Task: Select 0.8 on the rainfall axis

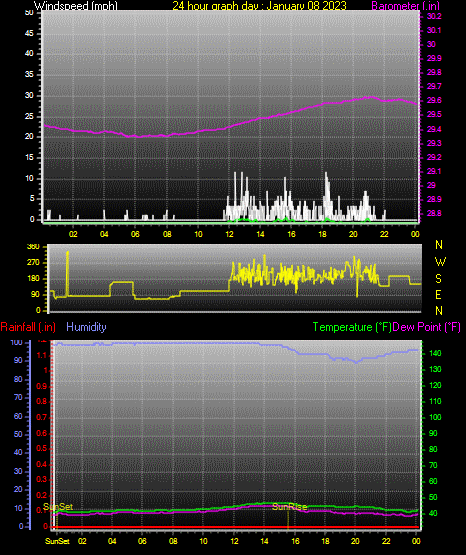Action: point(41,401)
